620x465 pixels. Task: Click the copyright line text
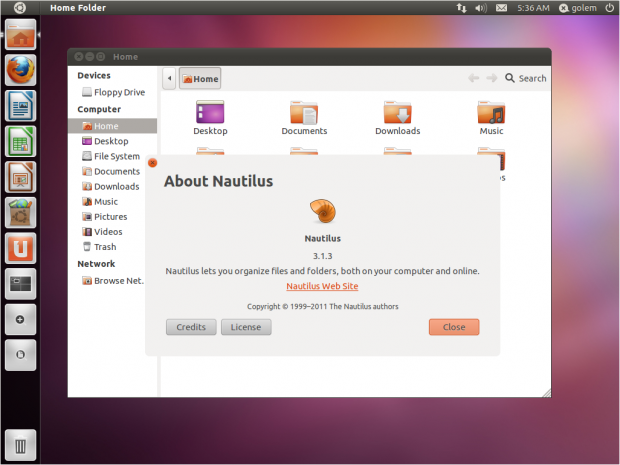point(323,306)
